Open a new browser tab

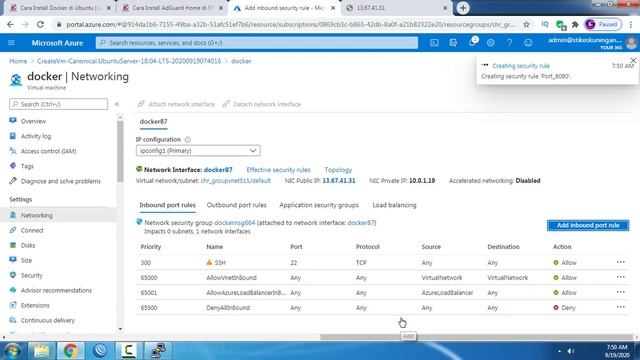click(463, 8)
